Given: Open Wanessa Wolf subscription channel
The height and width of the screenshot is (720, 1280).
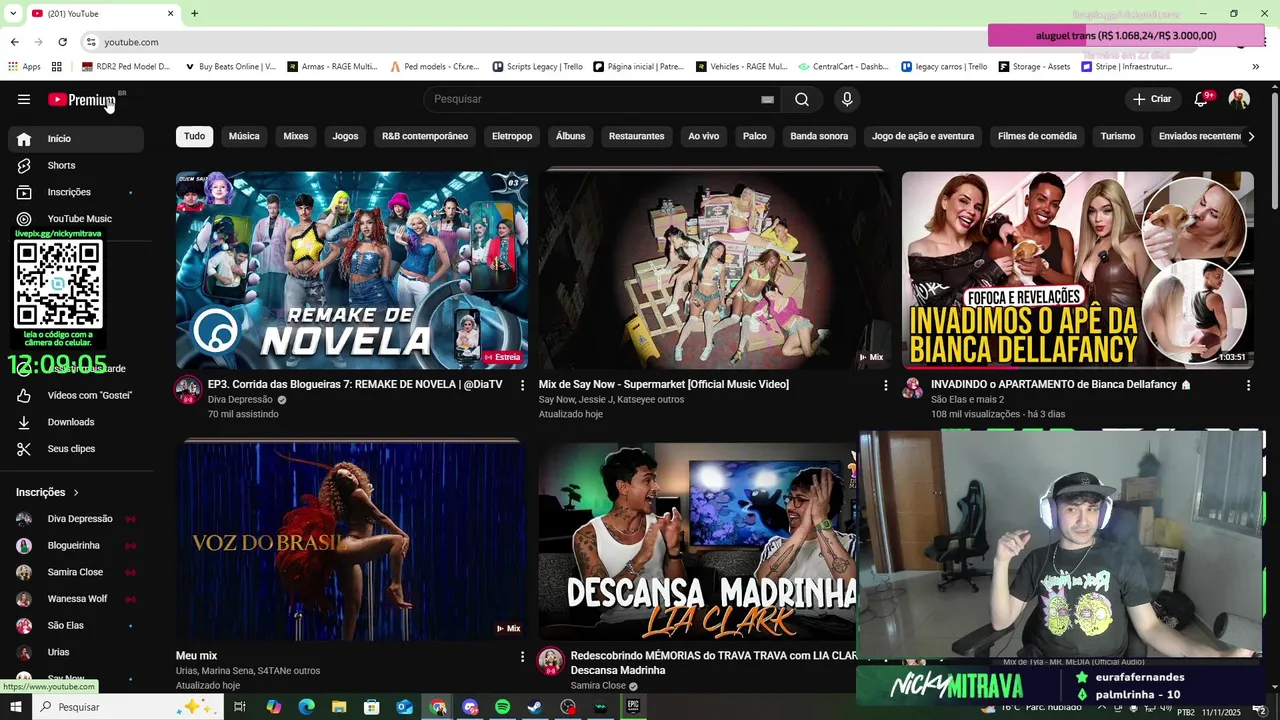Looking at the screenshot, I should [x=76, y=599].
